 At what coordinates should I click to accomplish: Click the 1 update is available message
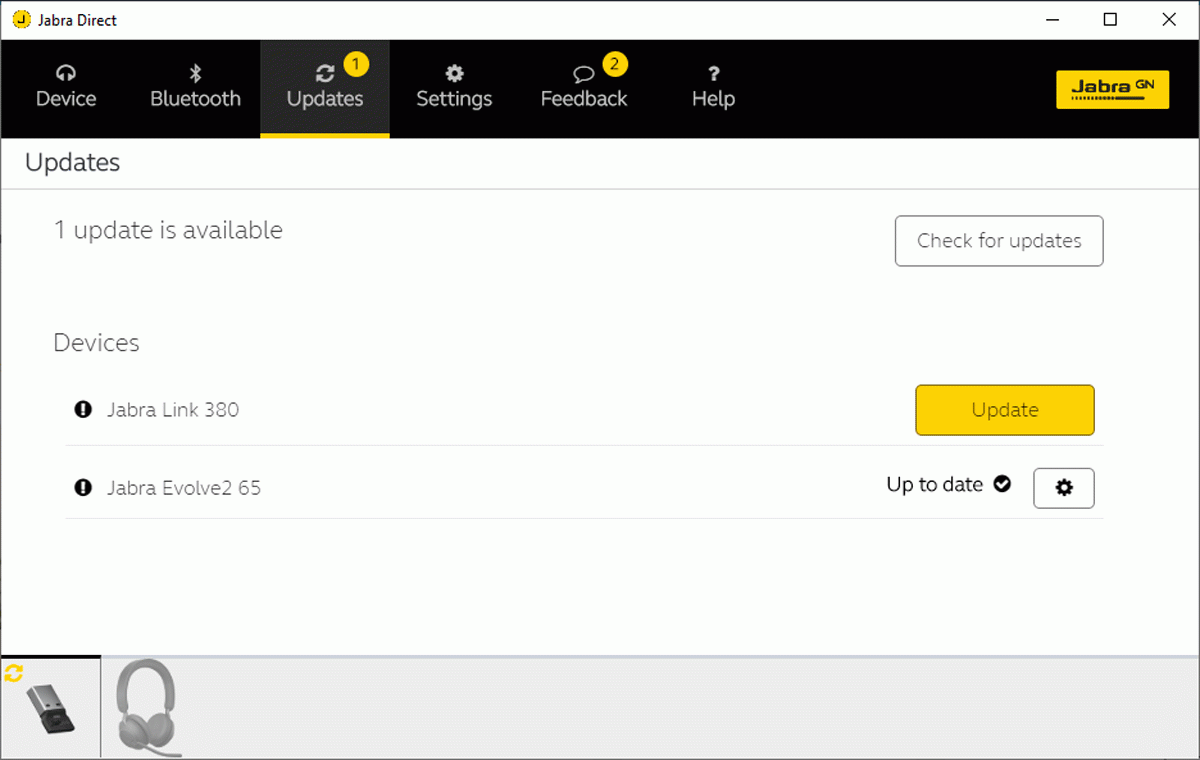(168, 230)
